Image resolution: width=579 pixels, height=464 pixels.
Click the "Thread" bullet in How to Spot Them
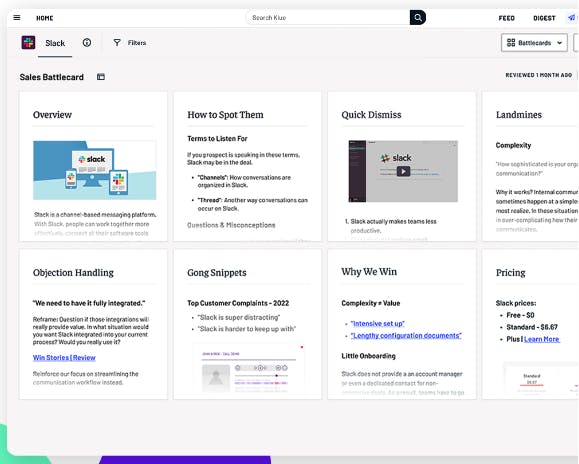(x=253, y=204)
